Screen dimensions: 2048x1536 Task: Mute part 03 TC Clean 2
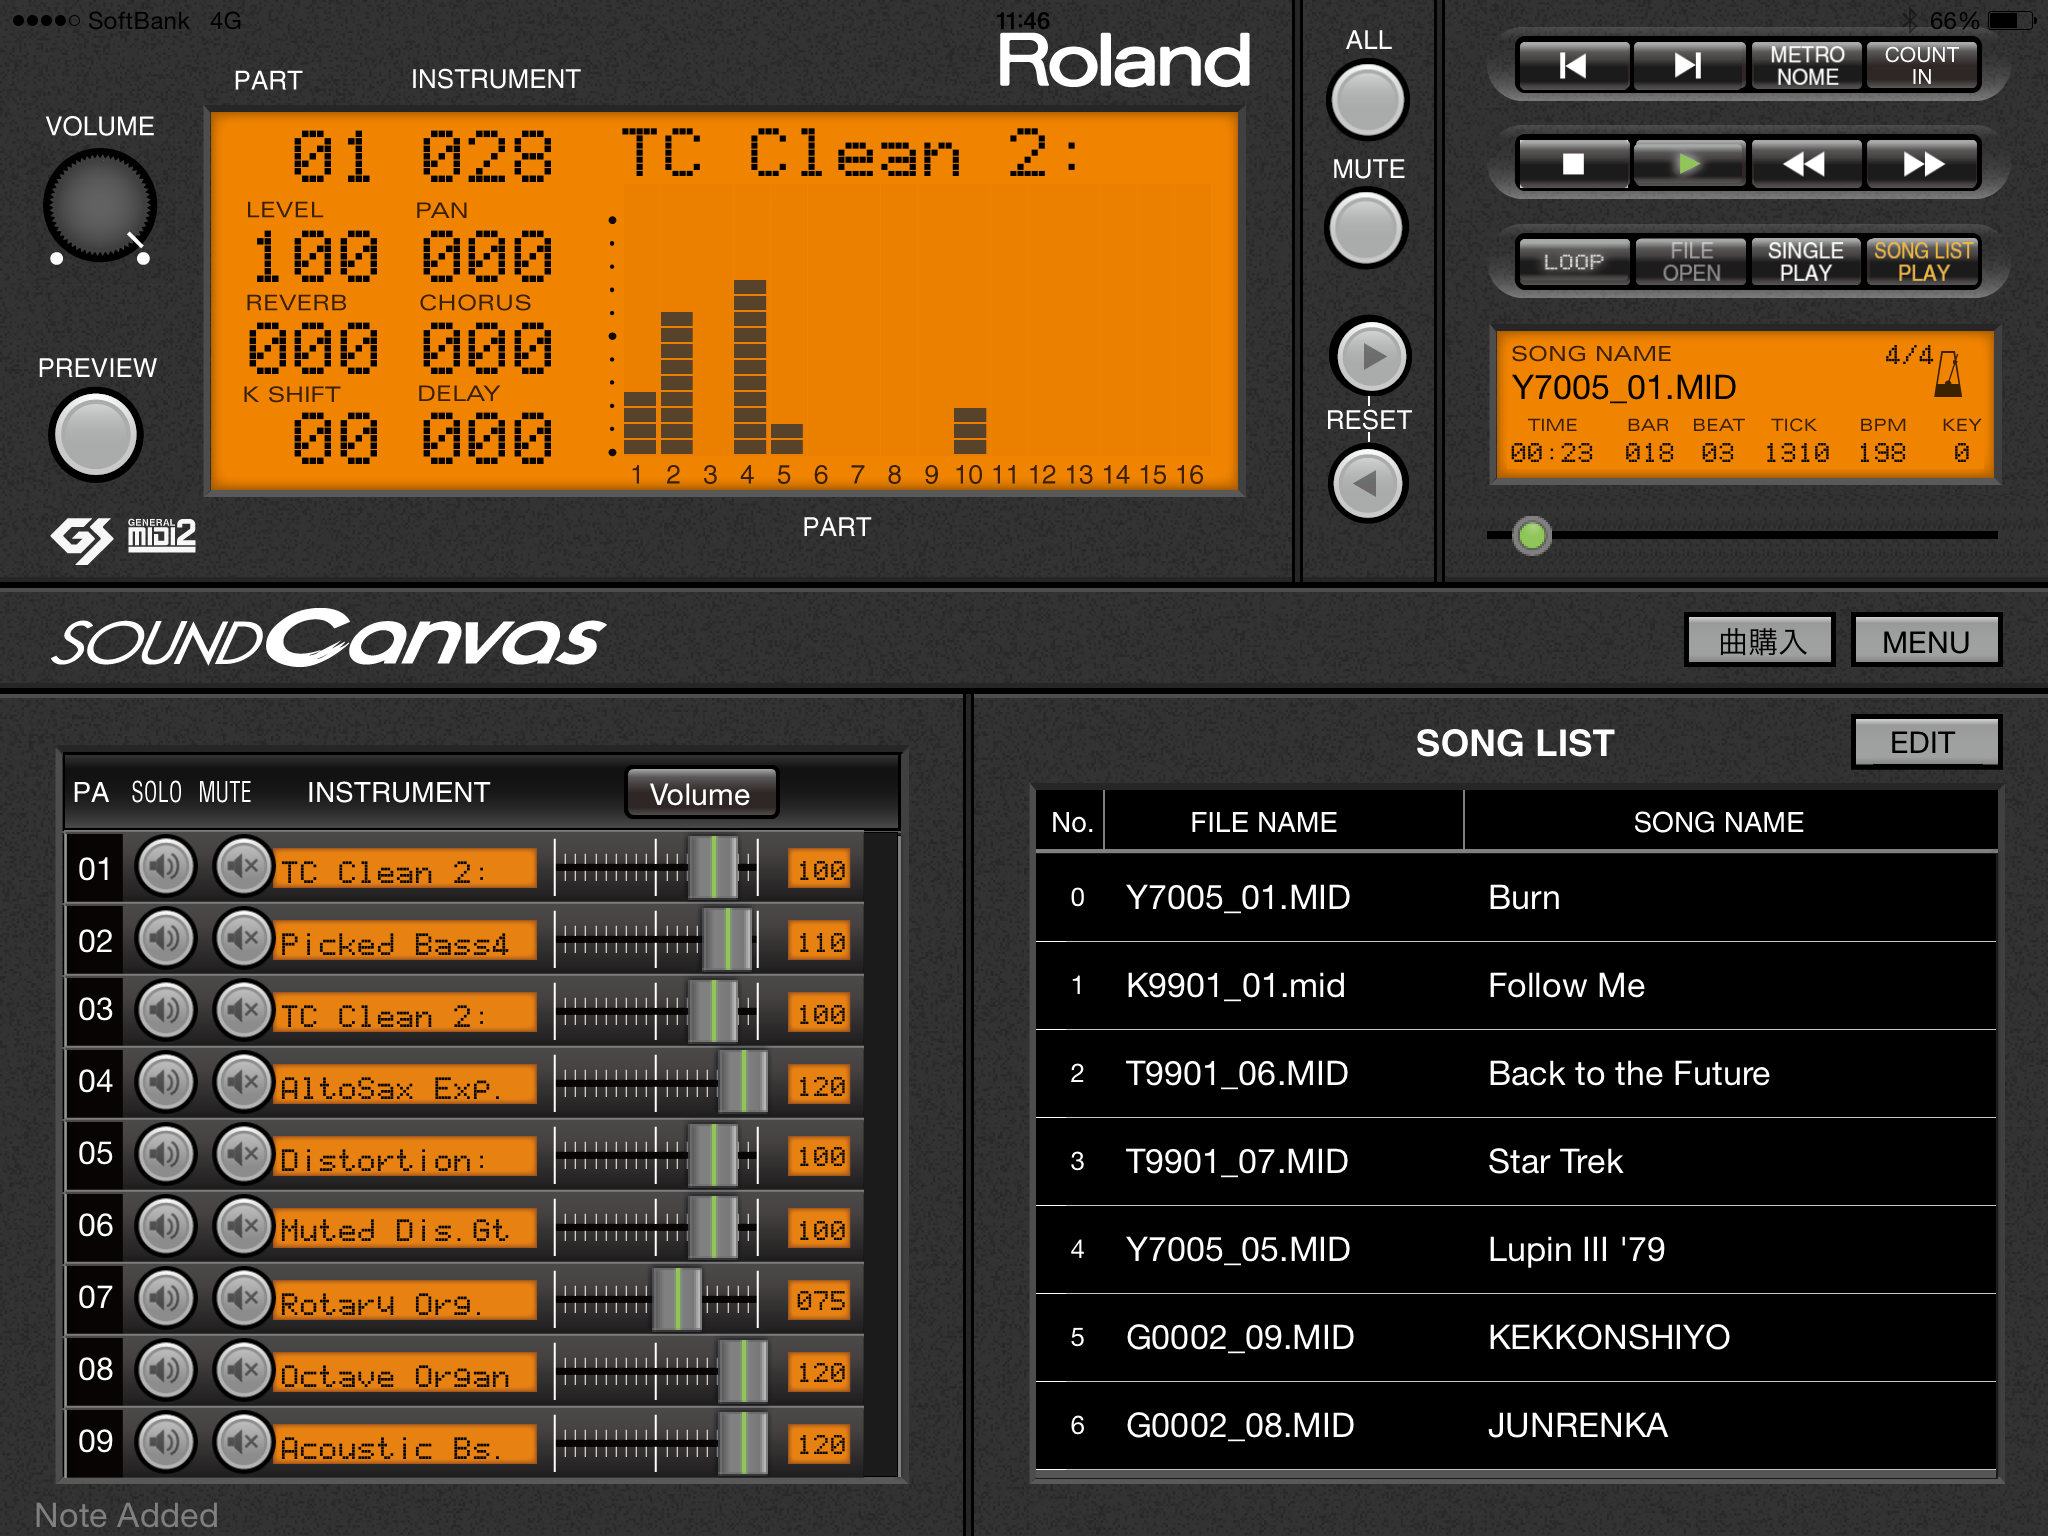243,1011
